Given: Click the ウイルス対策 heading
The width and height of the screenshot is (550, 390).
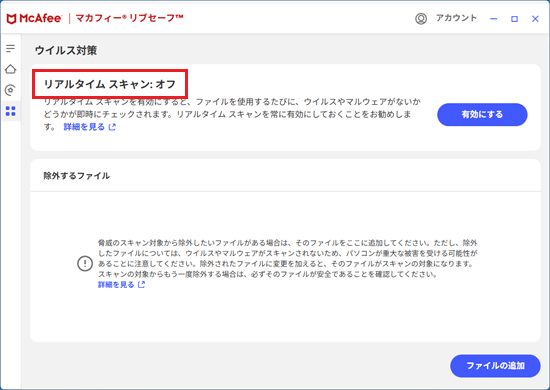Looking at the screenshot, I should click(66, 51).
